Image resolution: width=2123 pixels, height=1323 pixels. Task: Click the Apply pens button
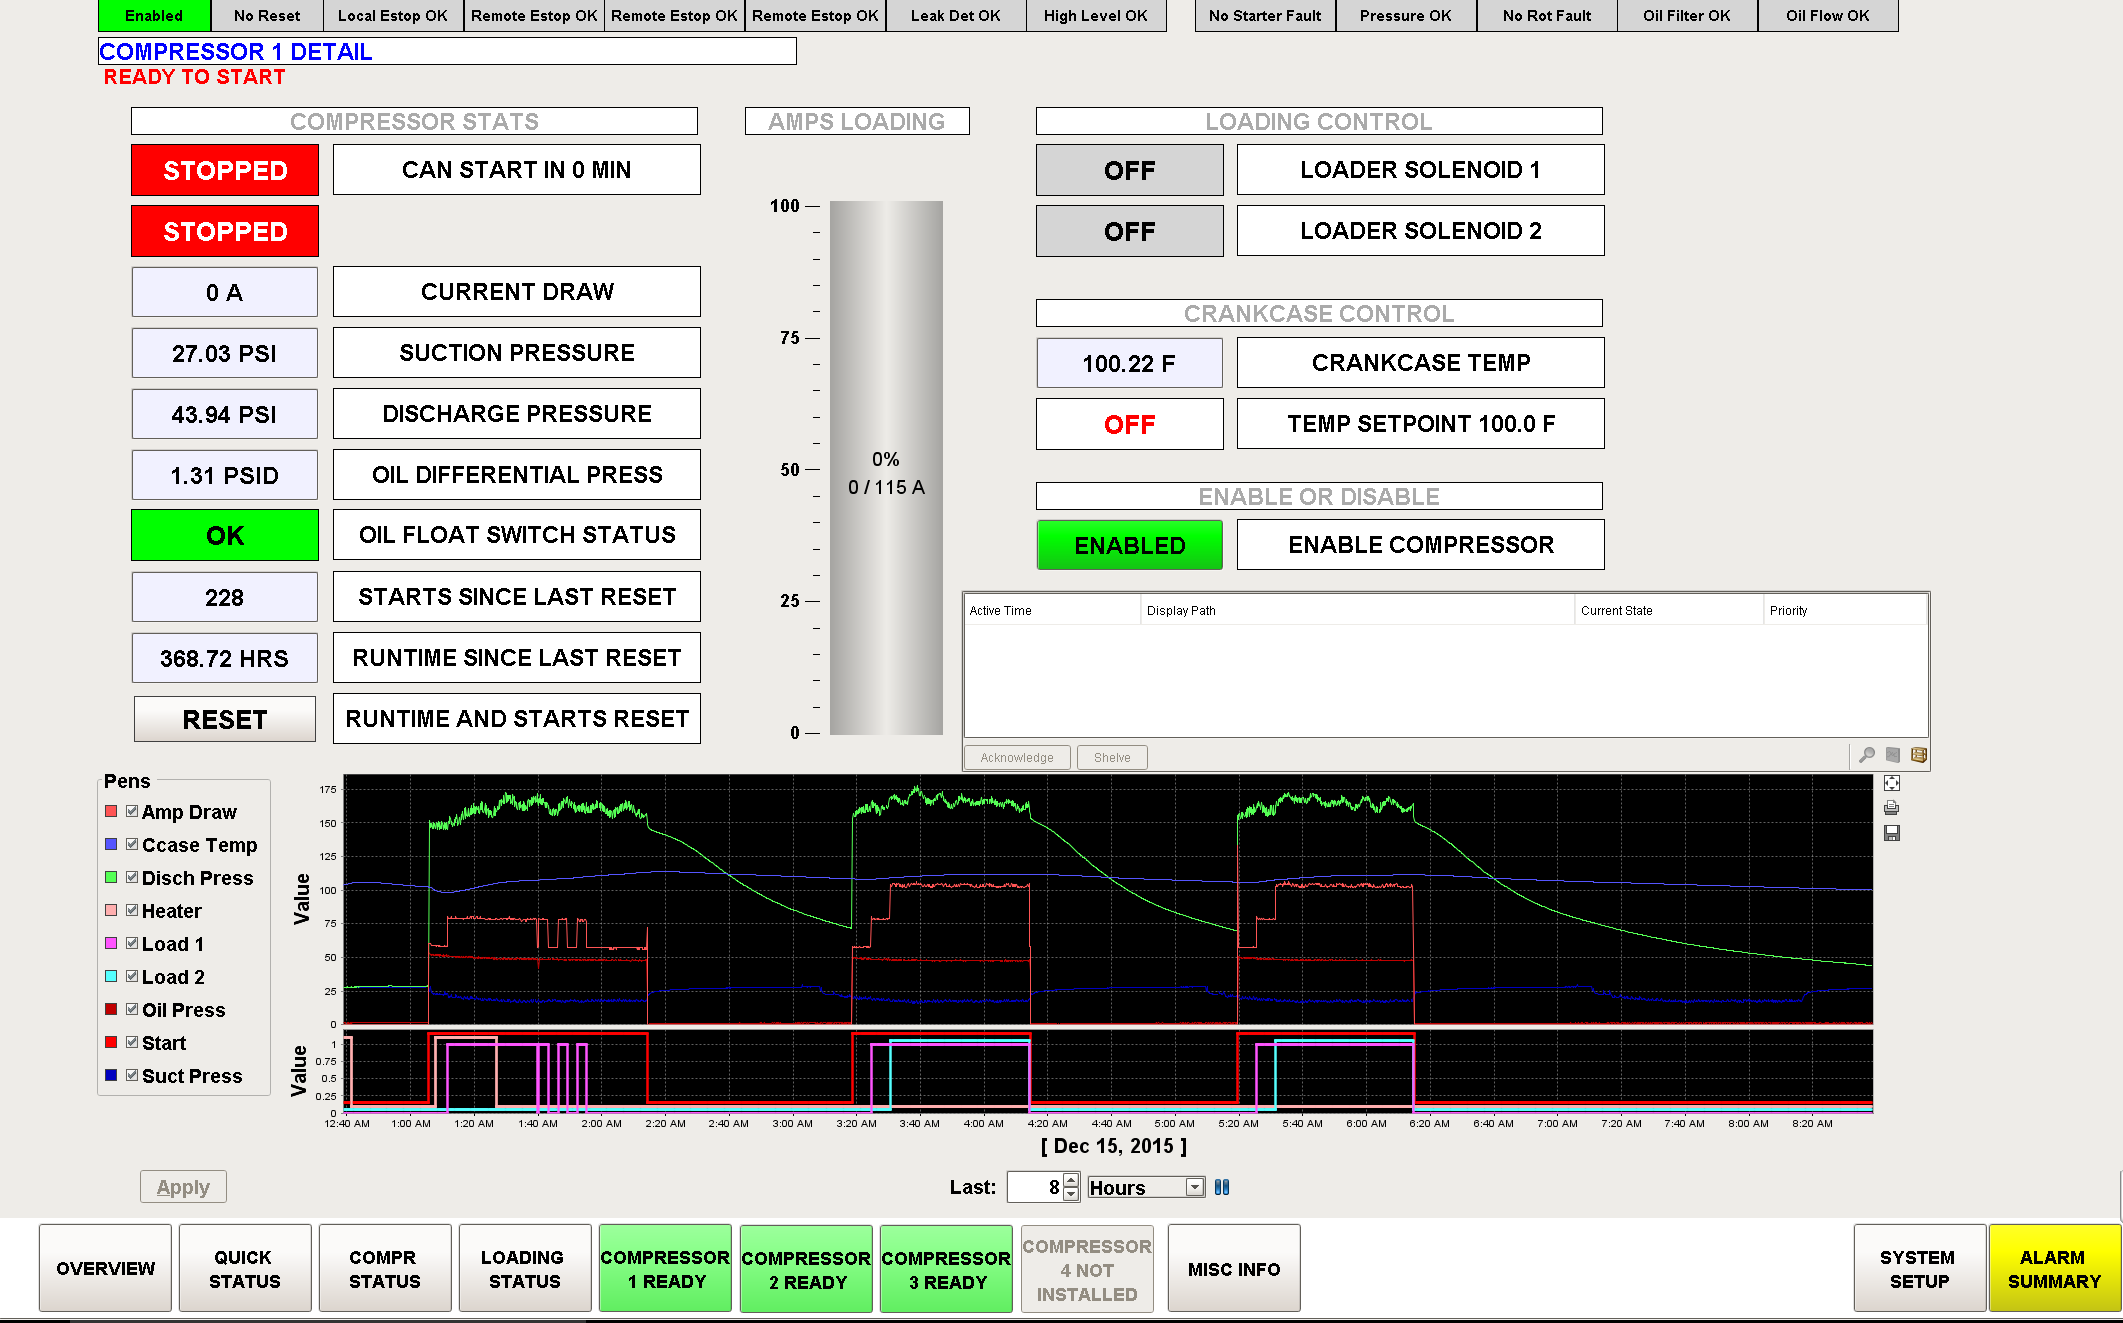click(183, 1187)
